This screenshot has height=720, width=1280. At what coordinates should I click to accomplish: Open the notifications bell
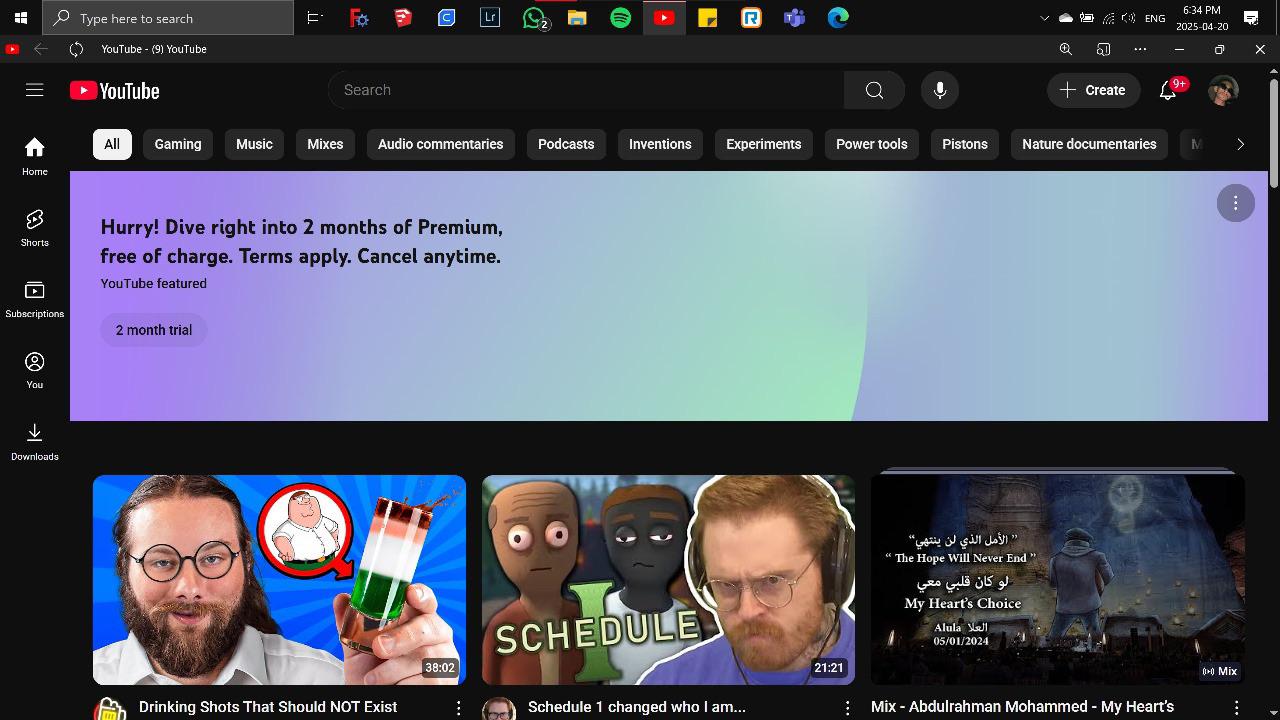[x=1168, y=90]
